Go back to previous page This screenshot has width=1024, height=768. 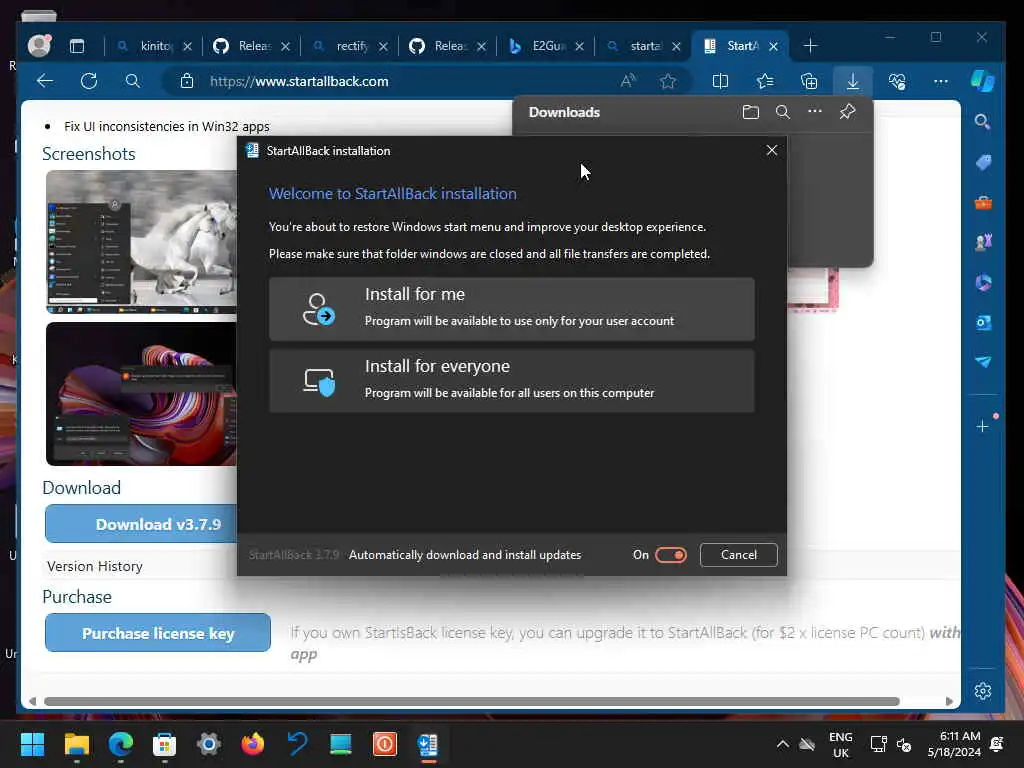point(44,81)
